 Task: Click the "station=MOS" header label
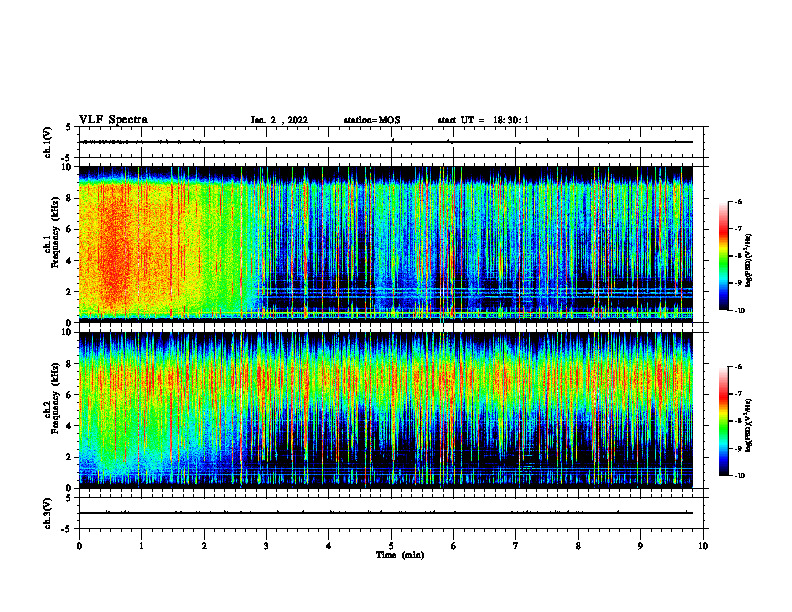tap(372, 120)
